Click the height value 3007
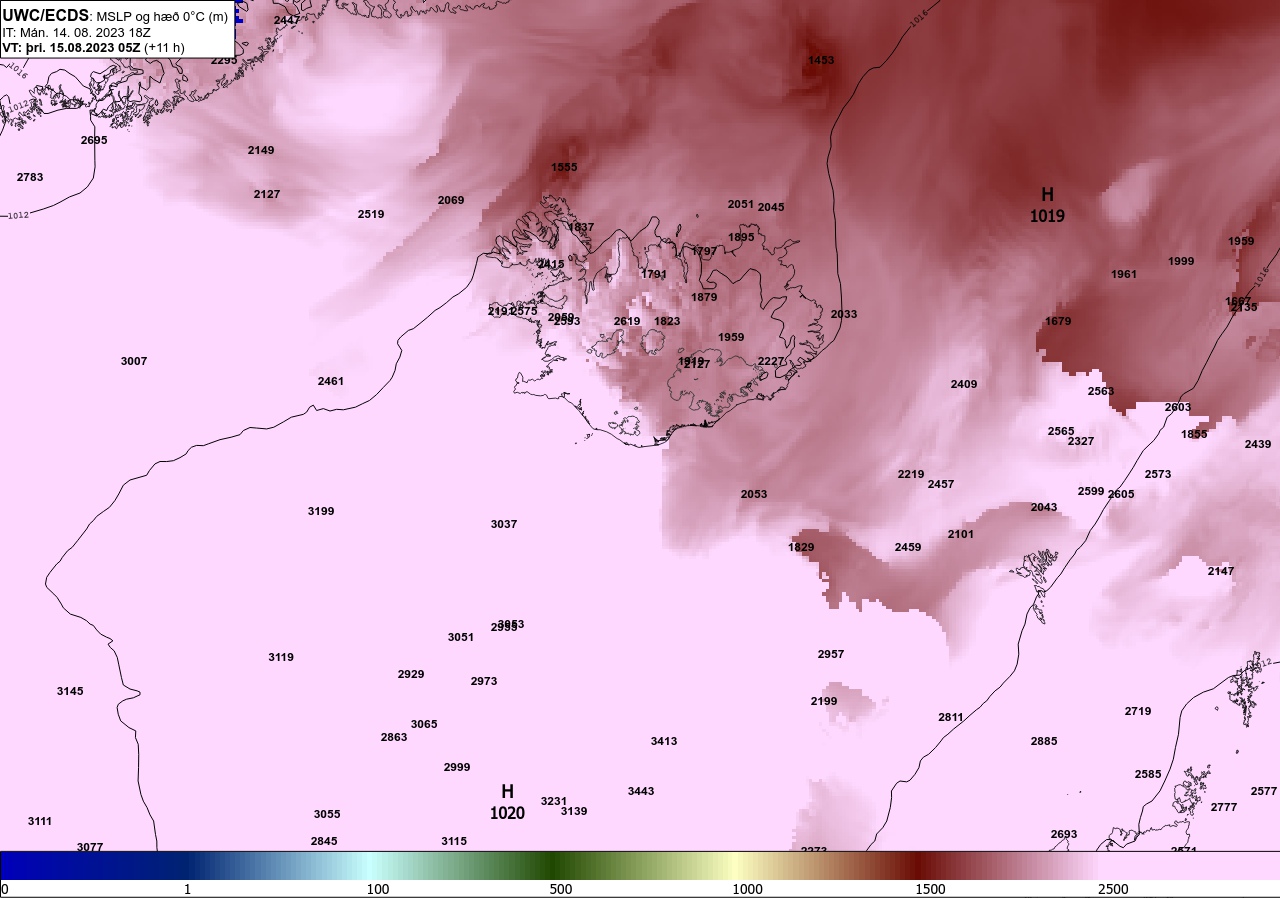The image size is (1280, 898). click(134, 361)
